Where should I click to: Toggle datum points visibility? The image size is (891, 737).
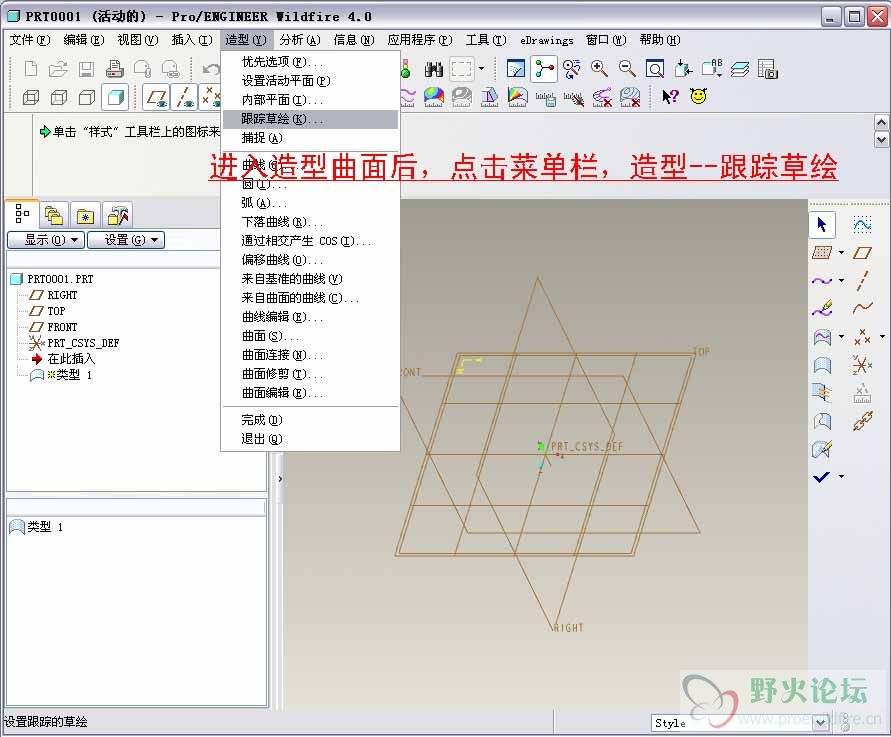click(210, 97)
